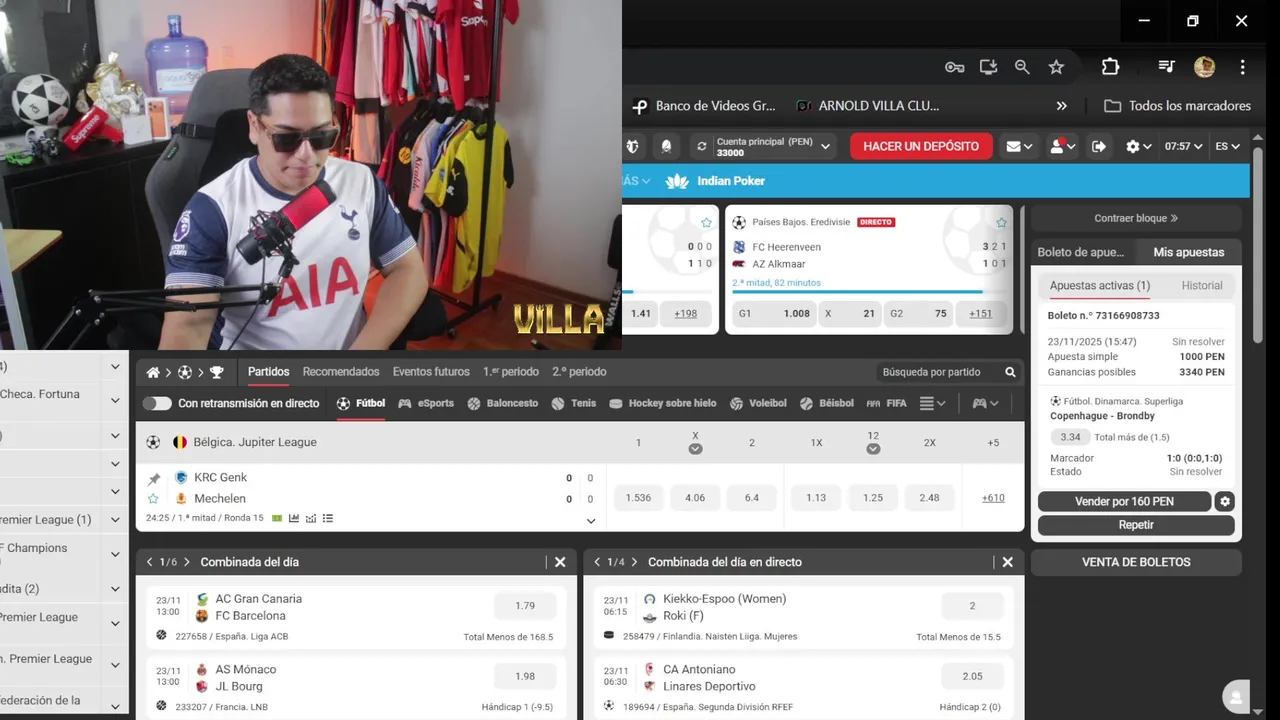Filter by Voleibol sport

click(758, 404)
